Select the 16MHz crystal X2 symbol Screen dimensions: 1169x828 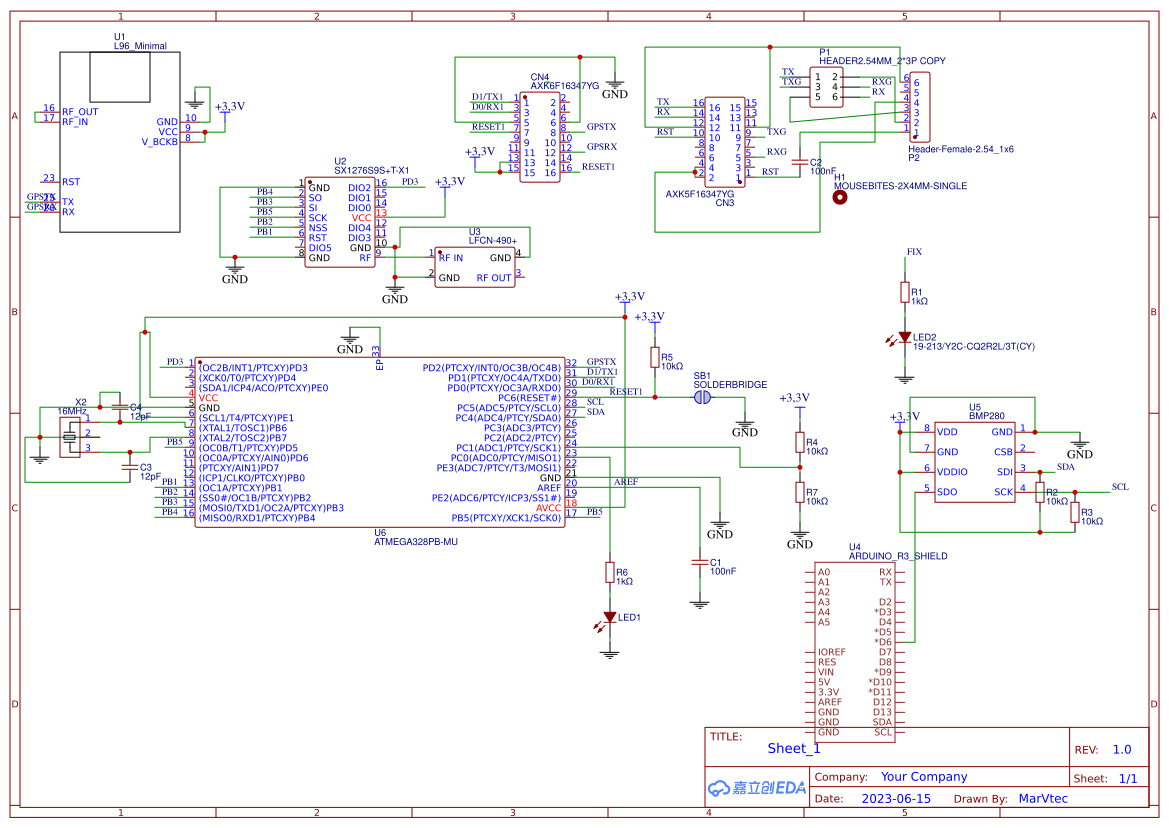coord(72,437)
